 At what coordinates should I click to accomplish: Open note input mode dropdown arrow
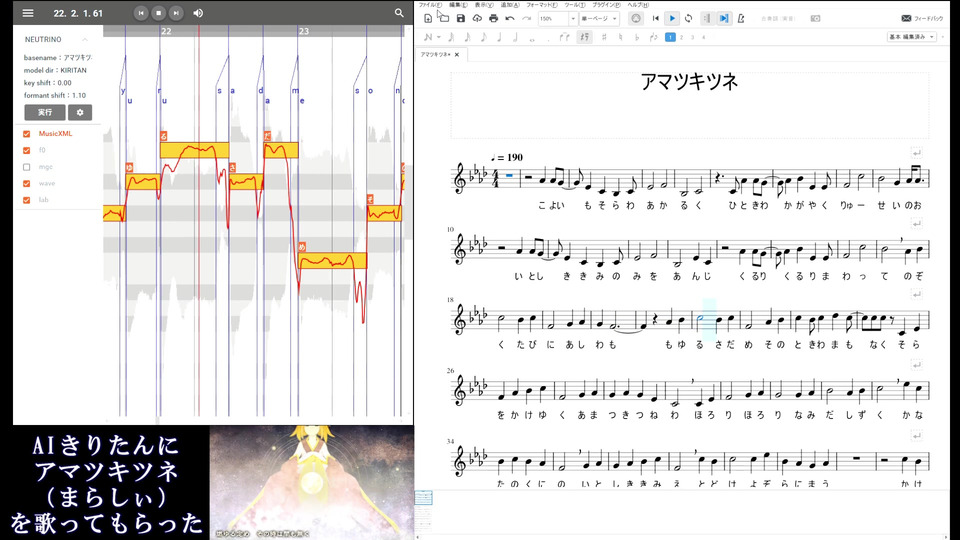438,37
